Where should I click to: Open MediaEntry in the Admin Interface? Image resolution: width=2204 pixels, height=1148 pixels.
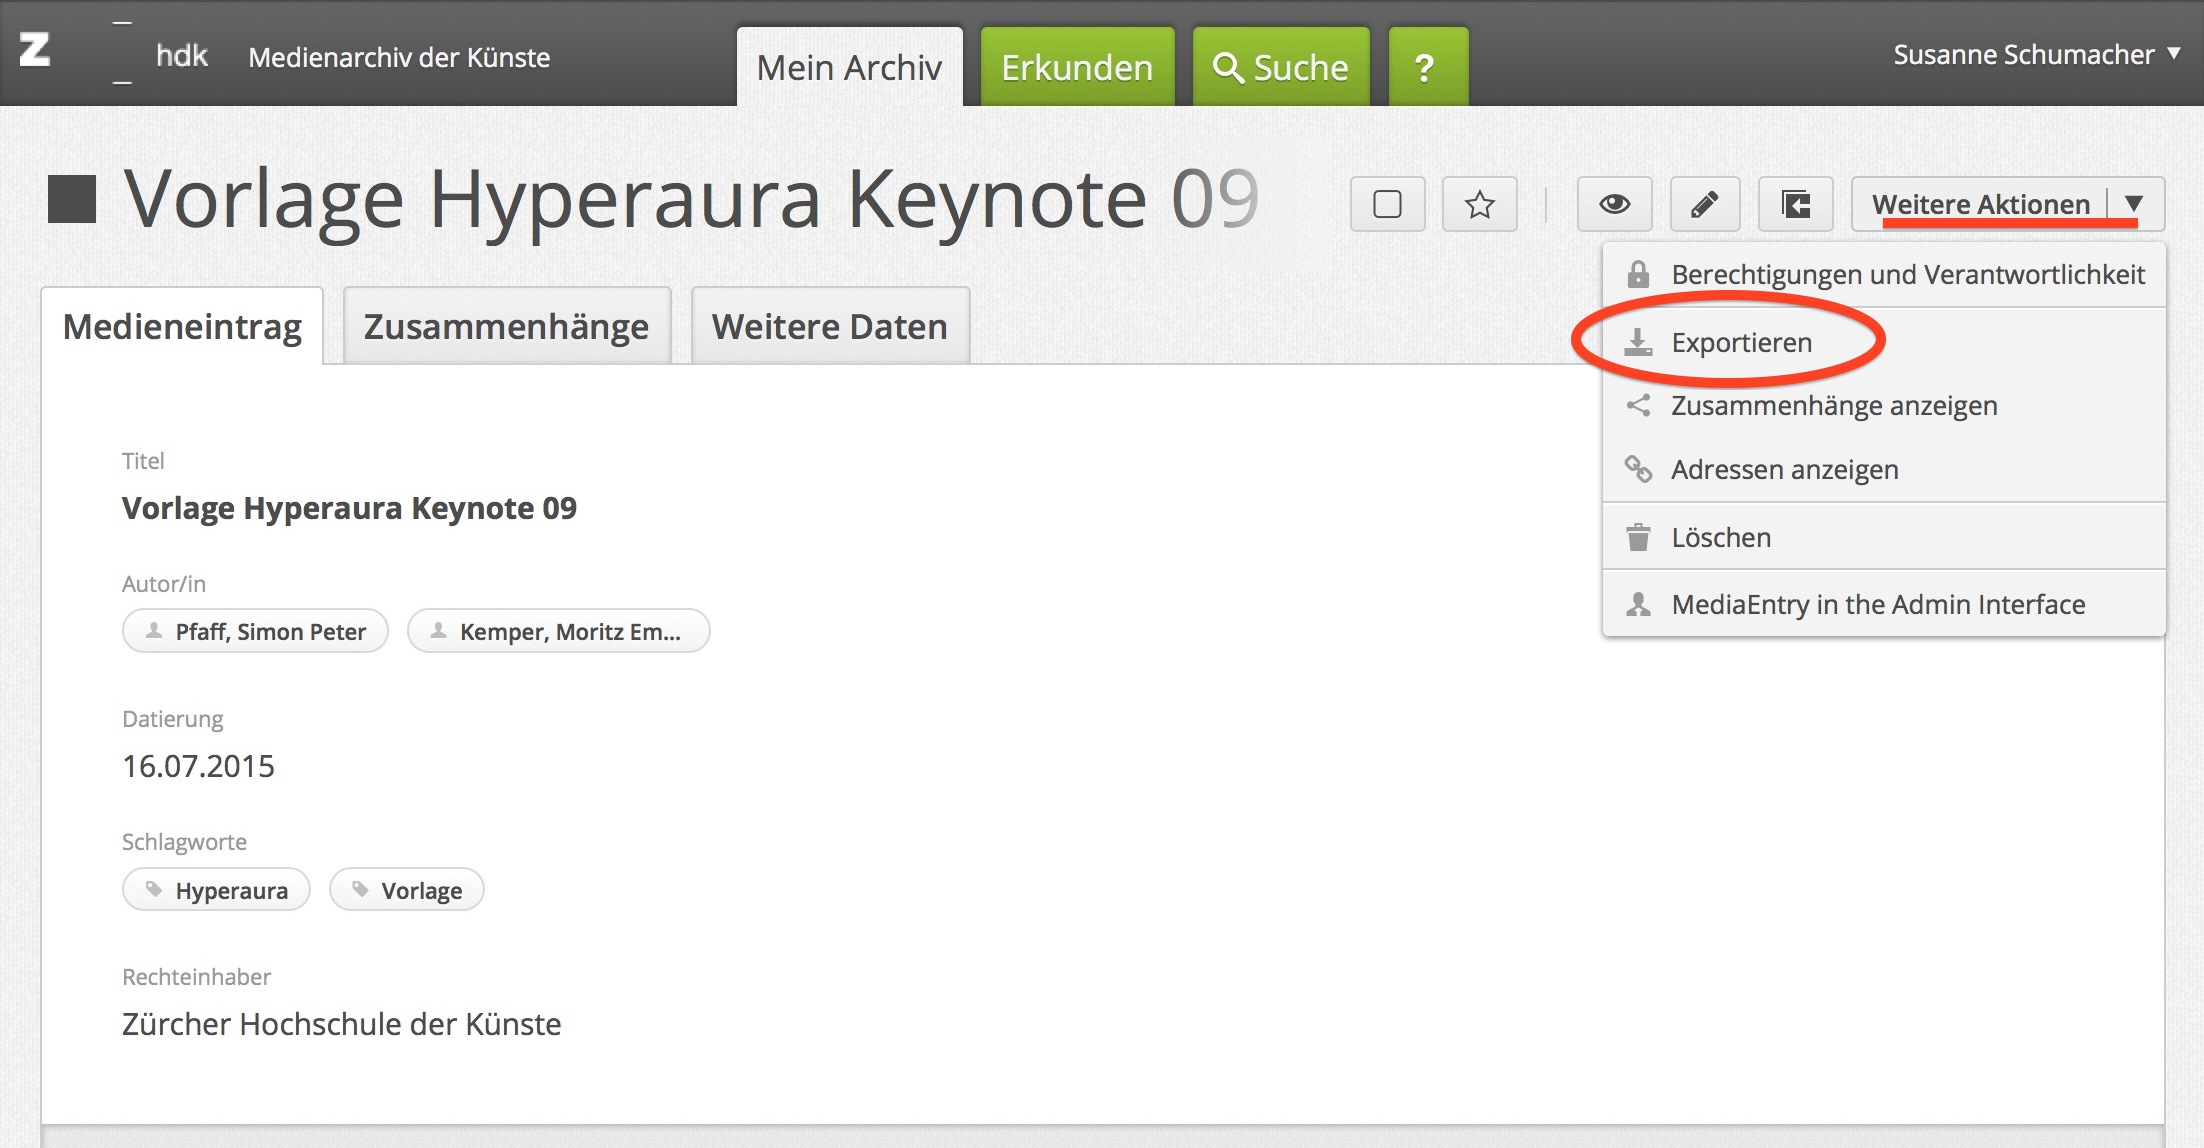[1877, 605]
